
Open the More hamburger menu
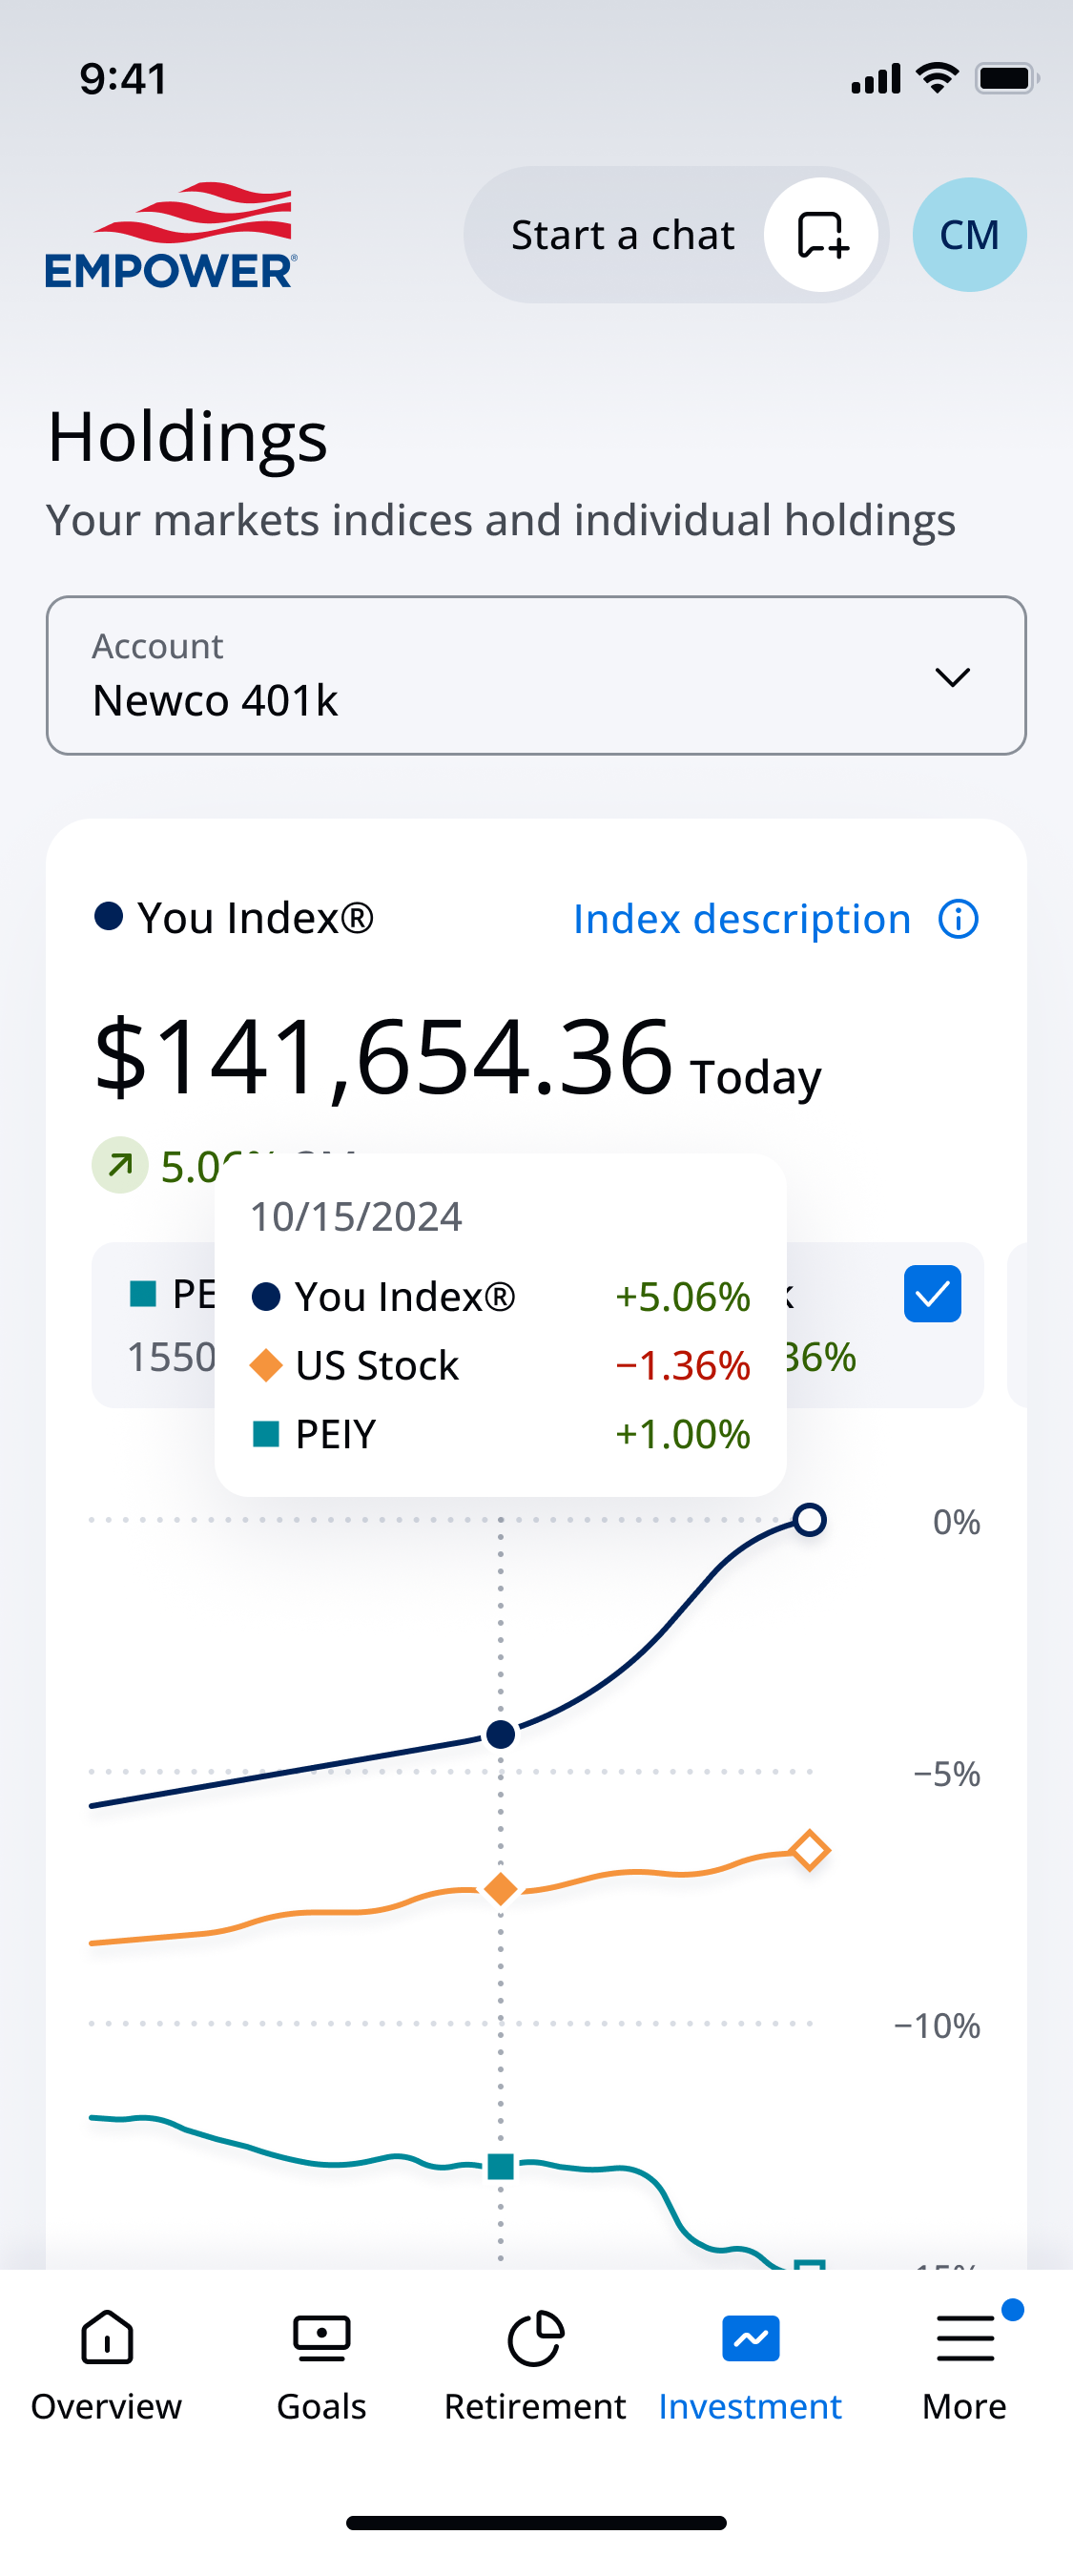[965, 2338]
